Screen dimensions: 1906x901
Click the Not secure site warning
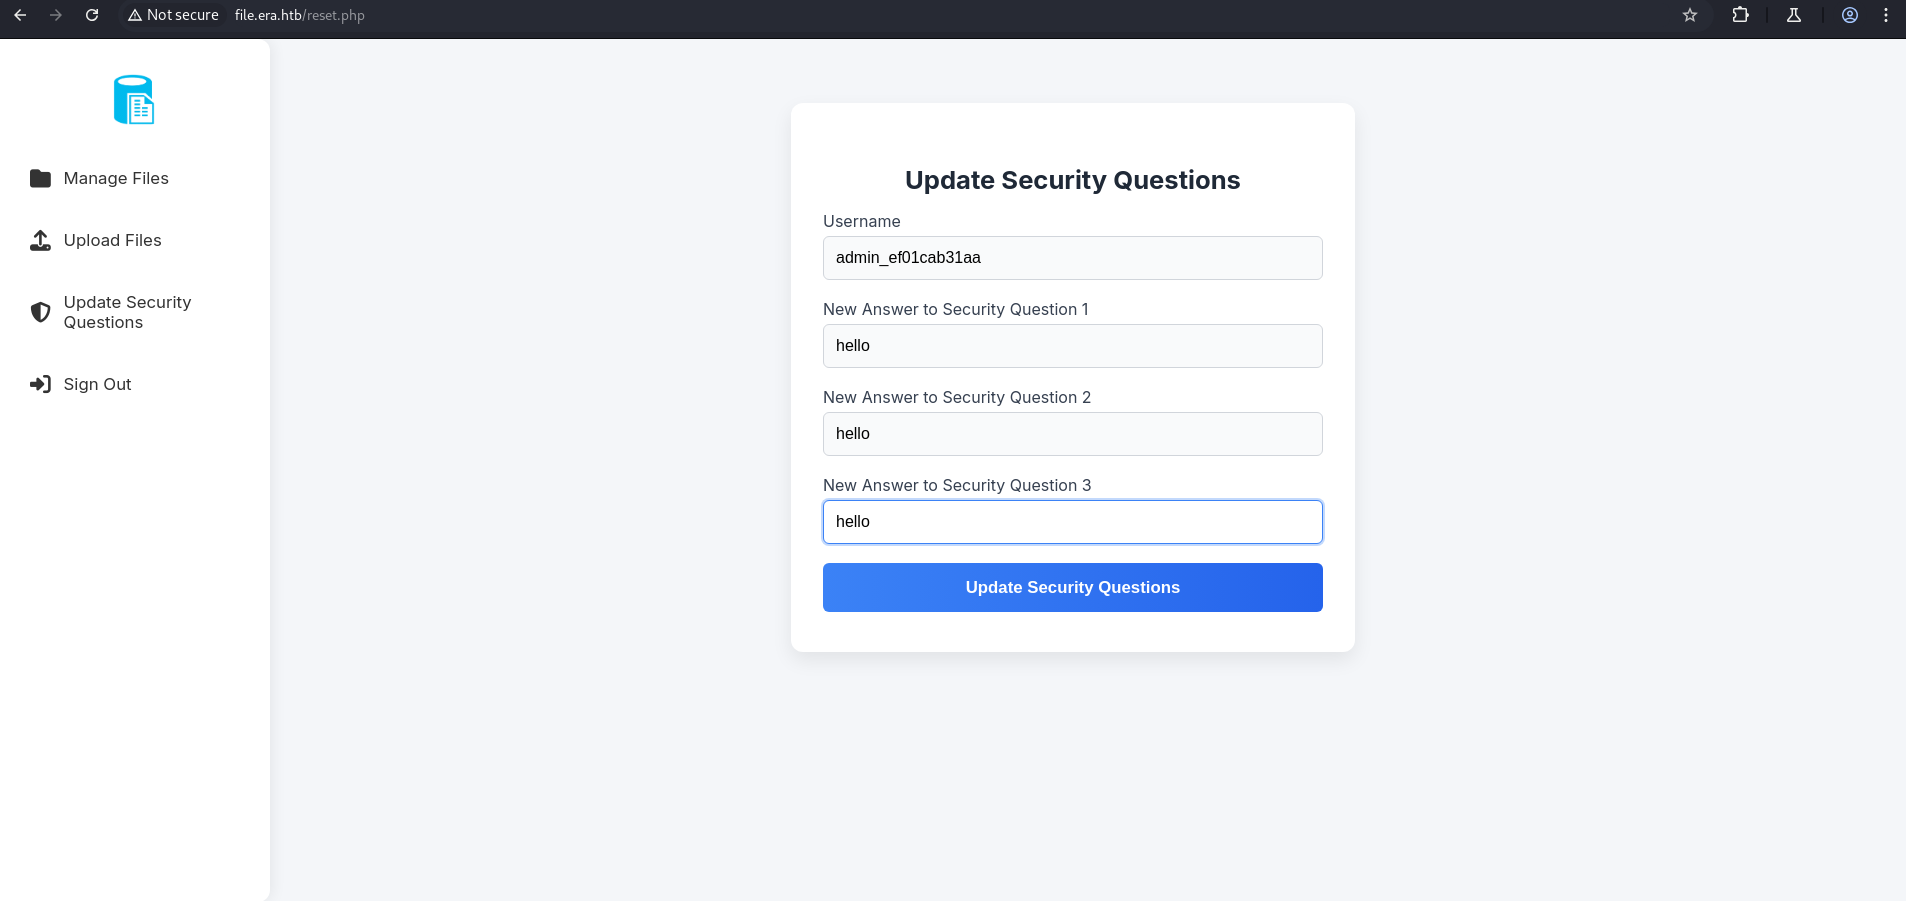(173, 15)
